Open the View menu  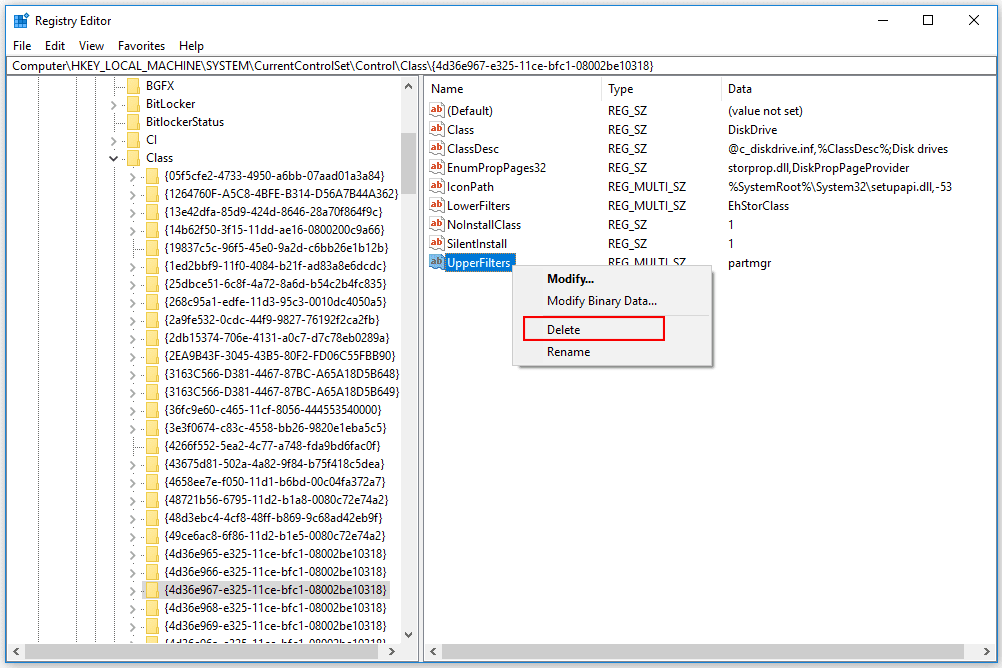pos(91,45)
